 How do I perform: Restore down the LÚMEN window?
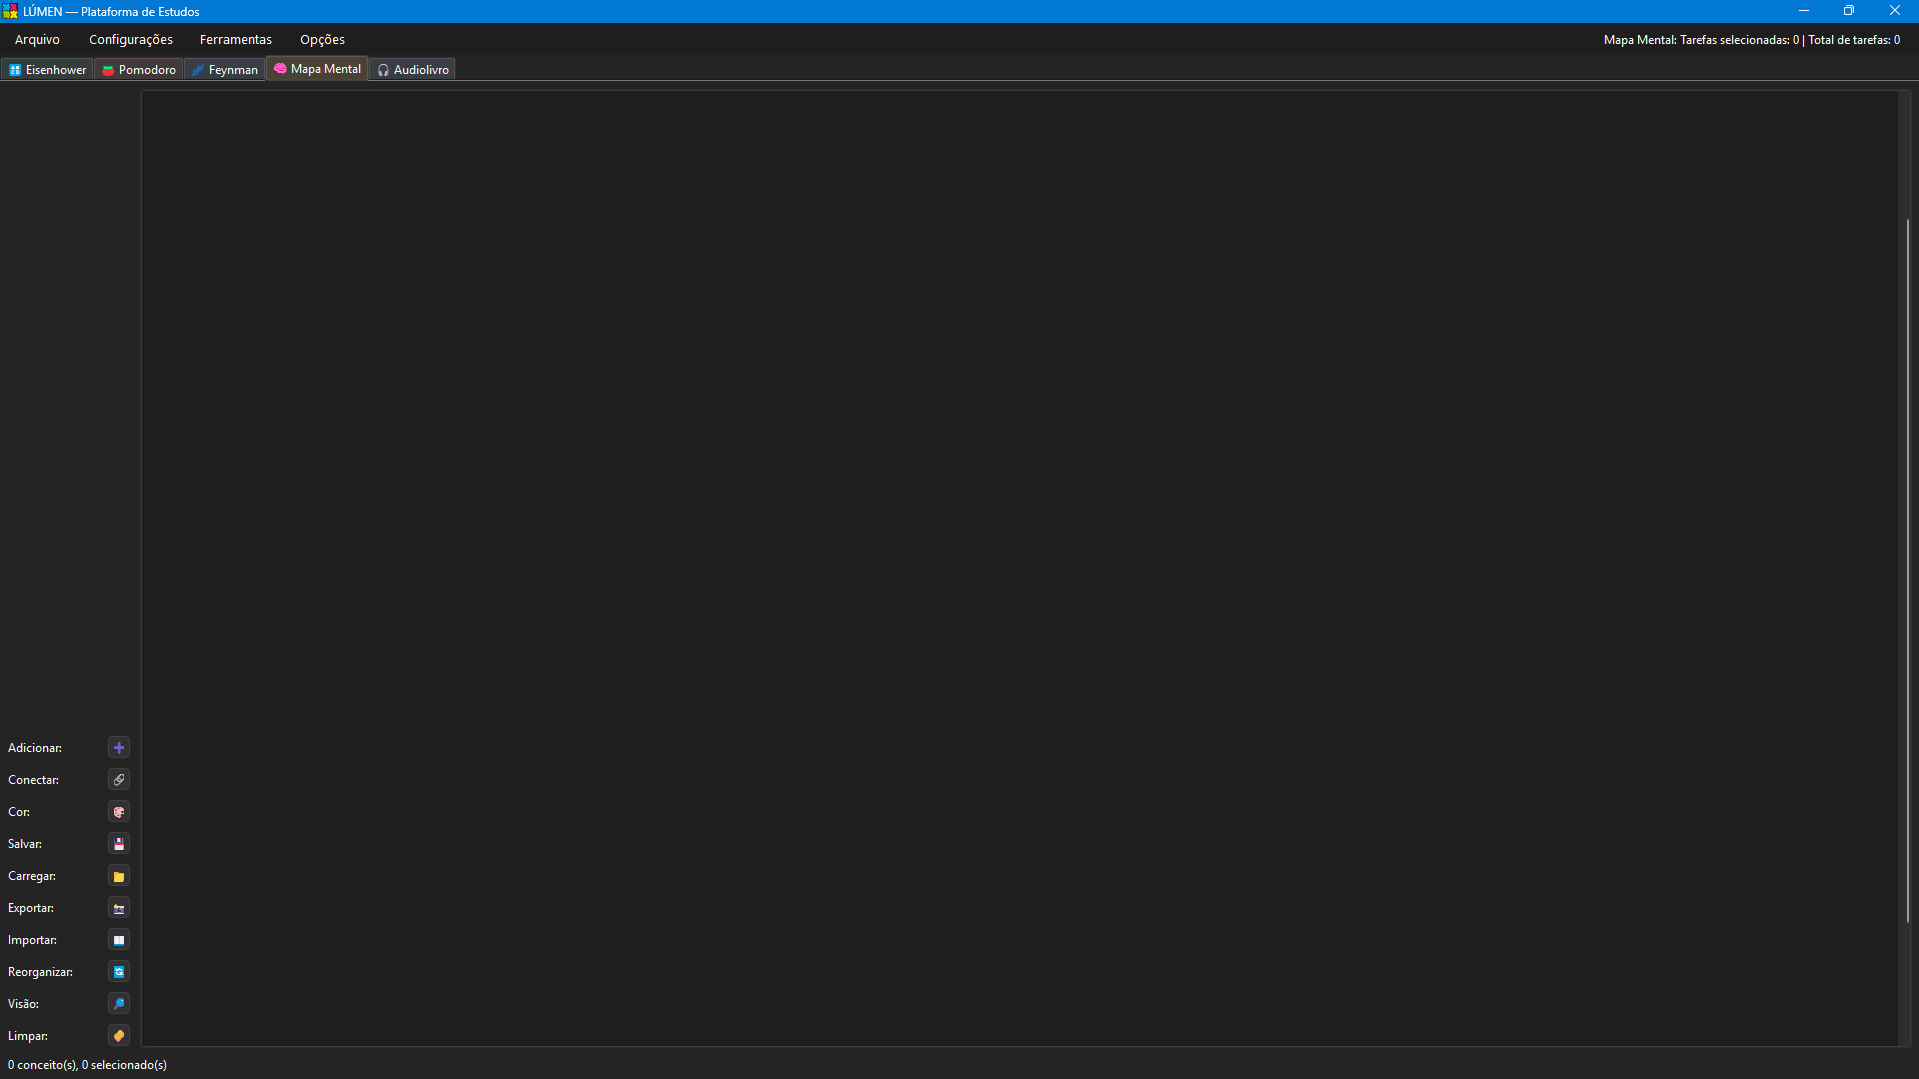tap(1849, 11)
